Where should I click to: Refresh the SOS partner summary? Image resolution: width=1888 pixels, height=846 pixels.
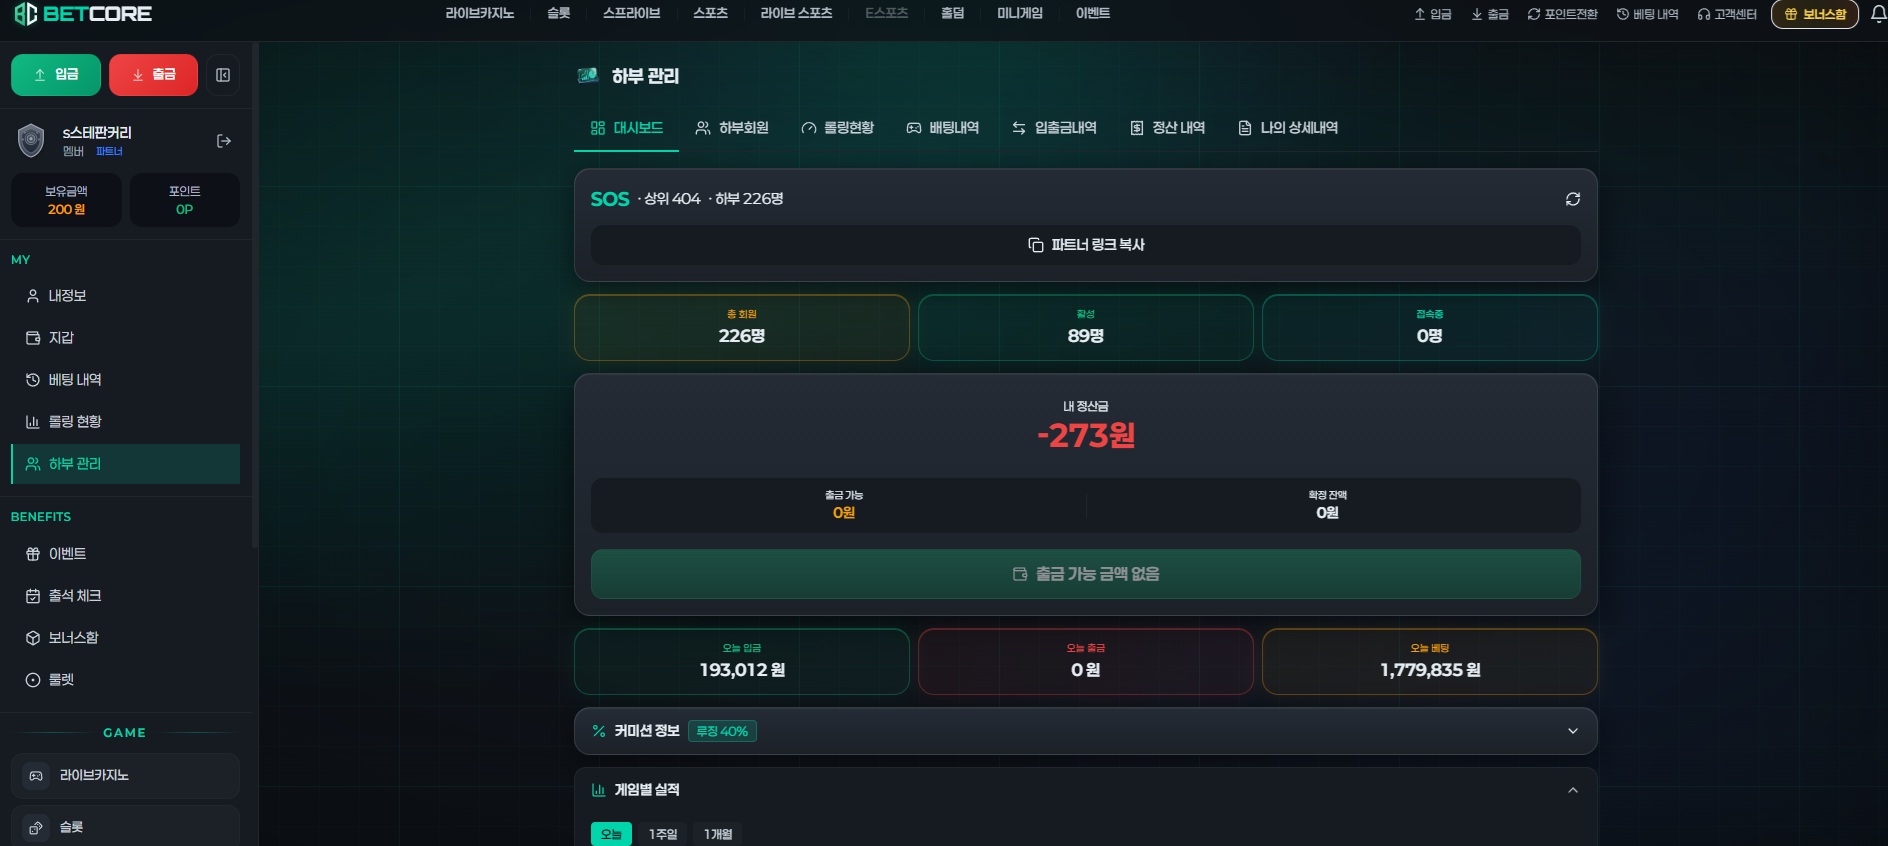(x=1572, y=199)
